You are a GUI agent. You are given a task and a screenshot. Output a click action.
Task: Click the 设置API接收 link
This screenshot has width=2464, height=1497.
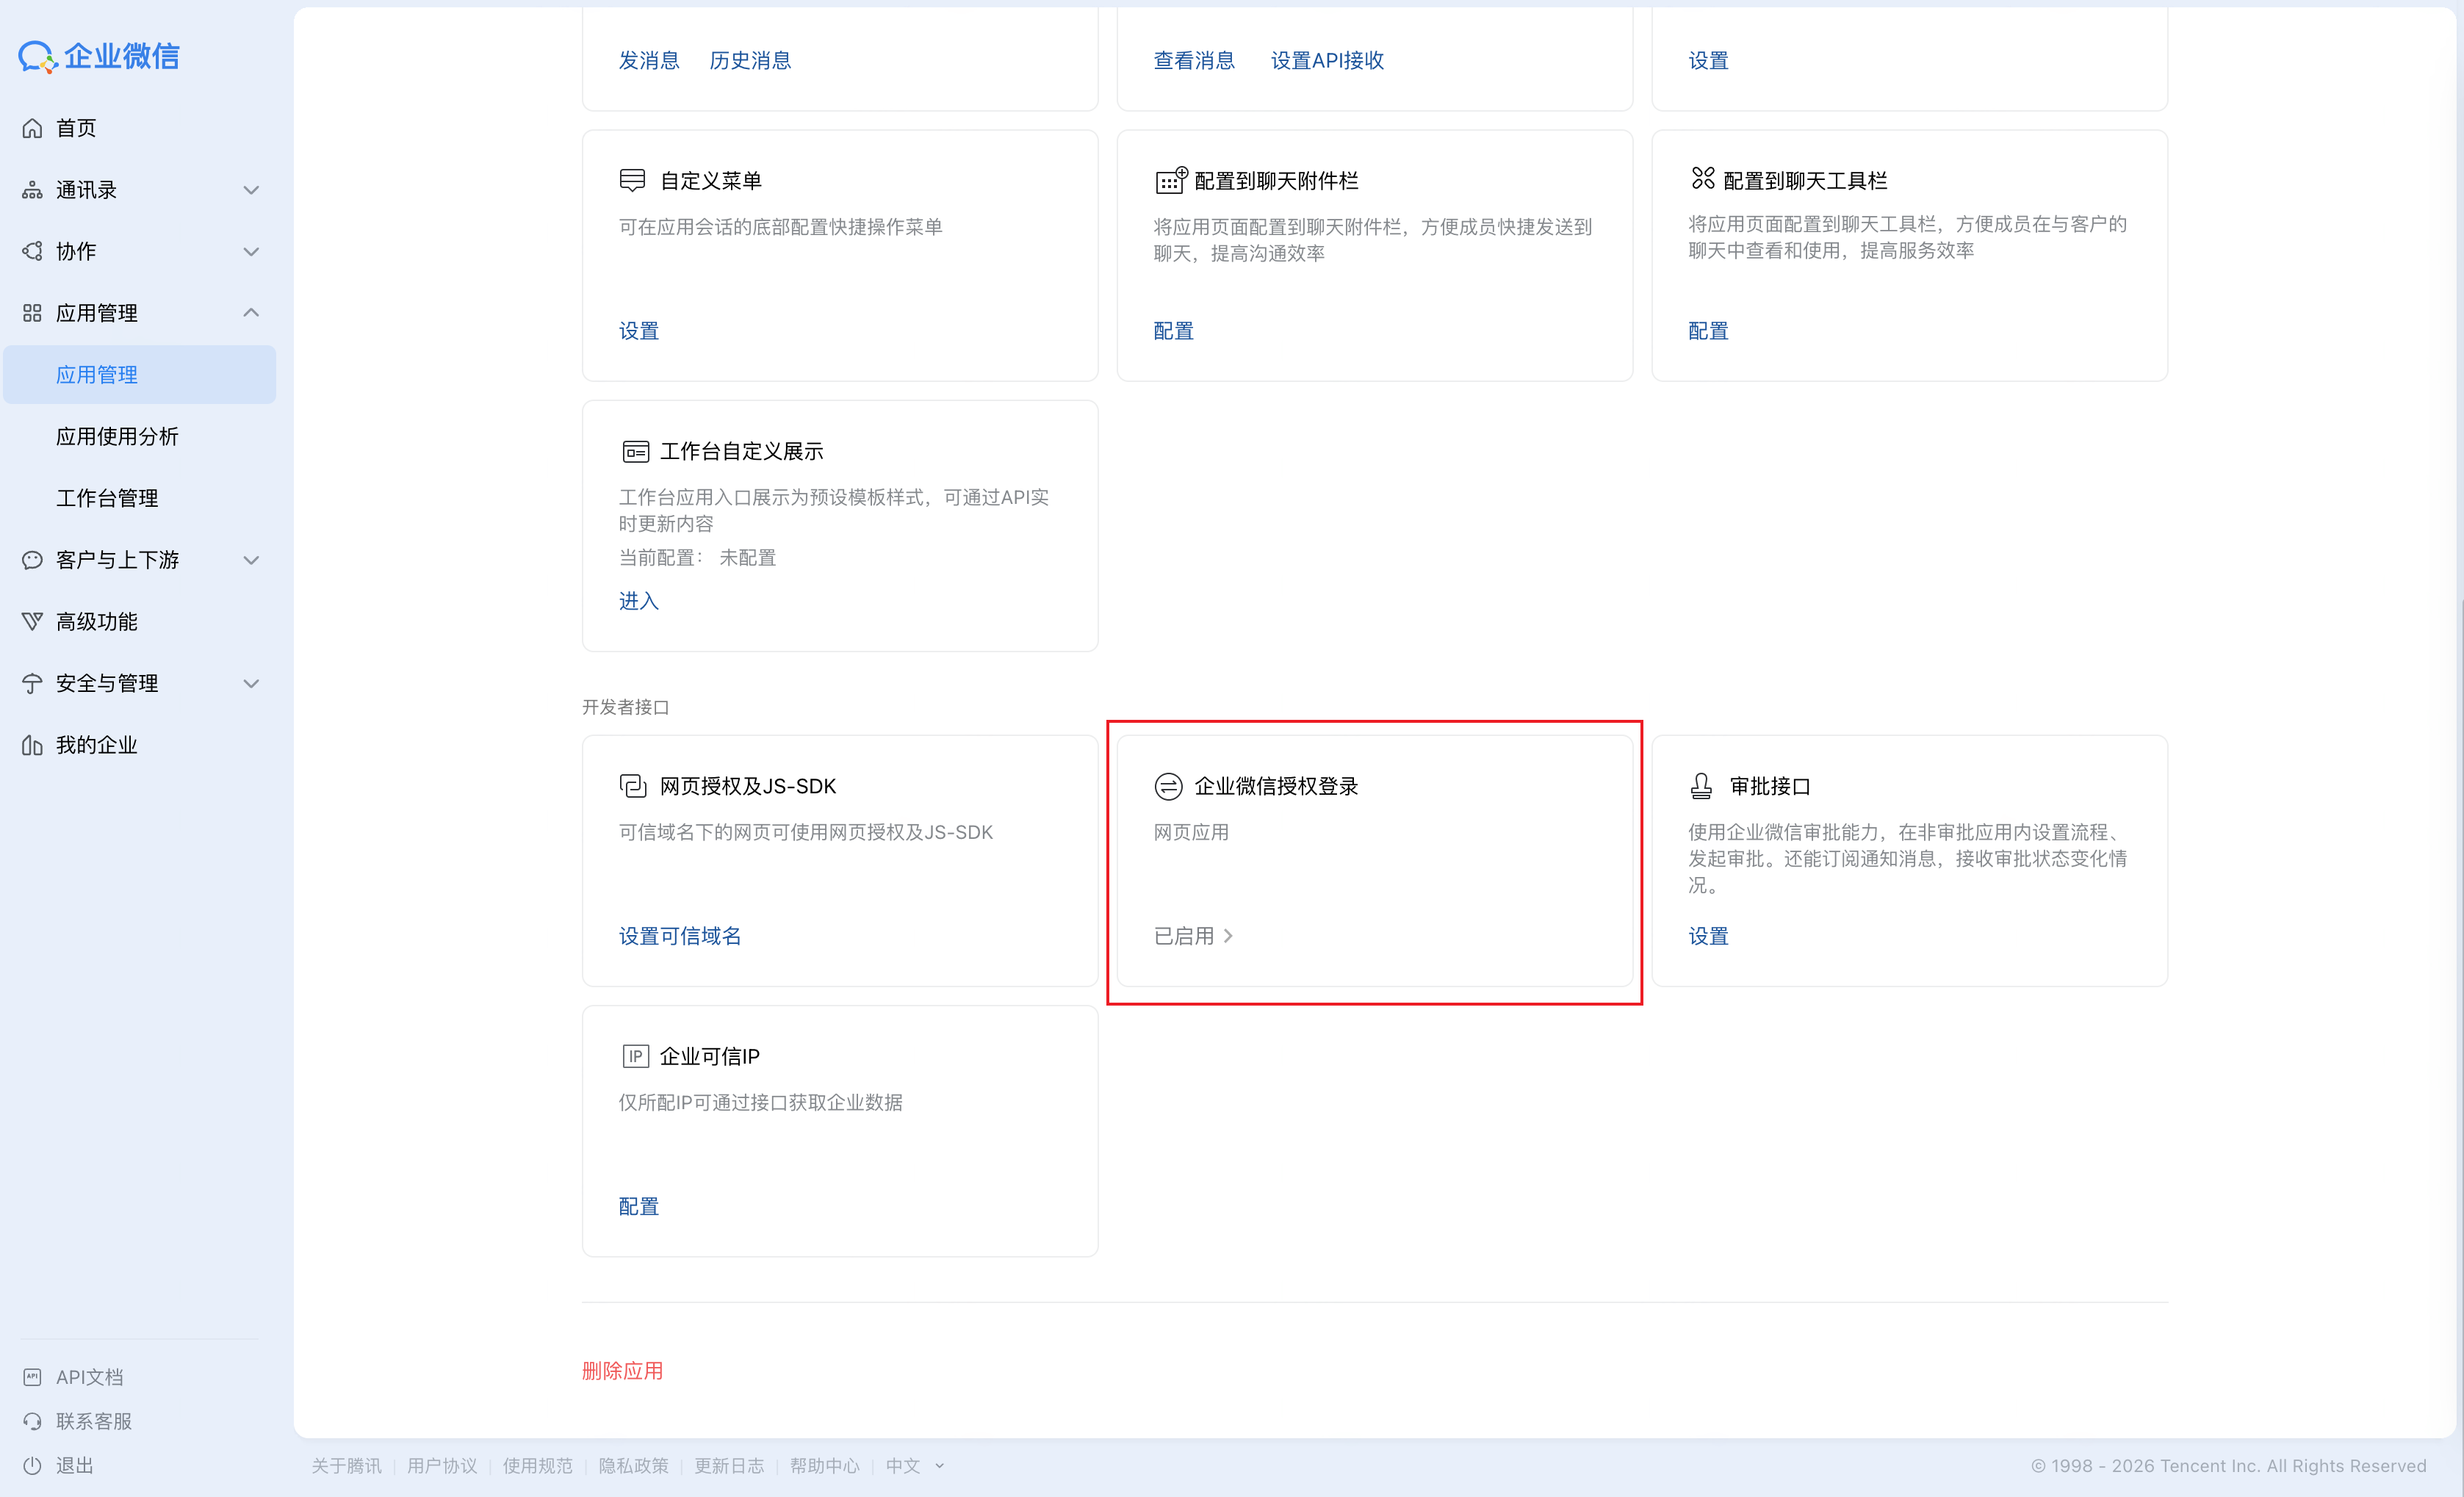[1327, 60]
